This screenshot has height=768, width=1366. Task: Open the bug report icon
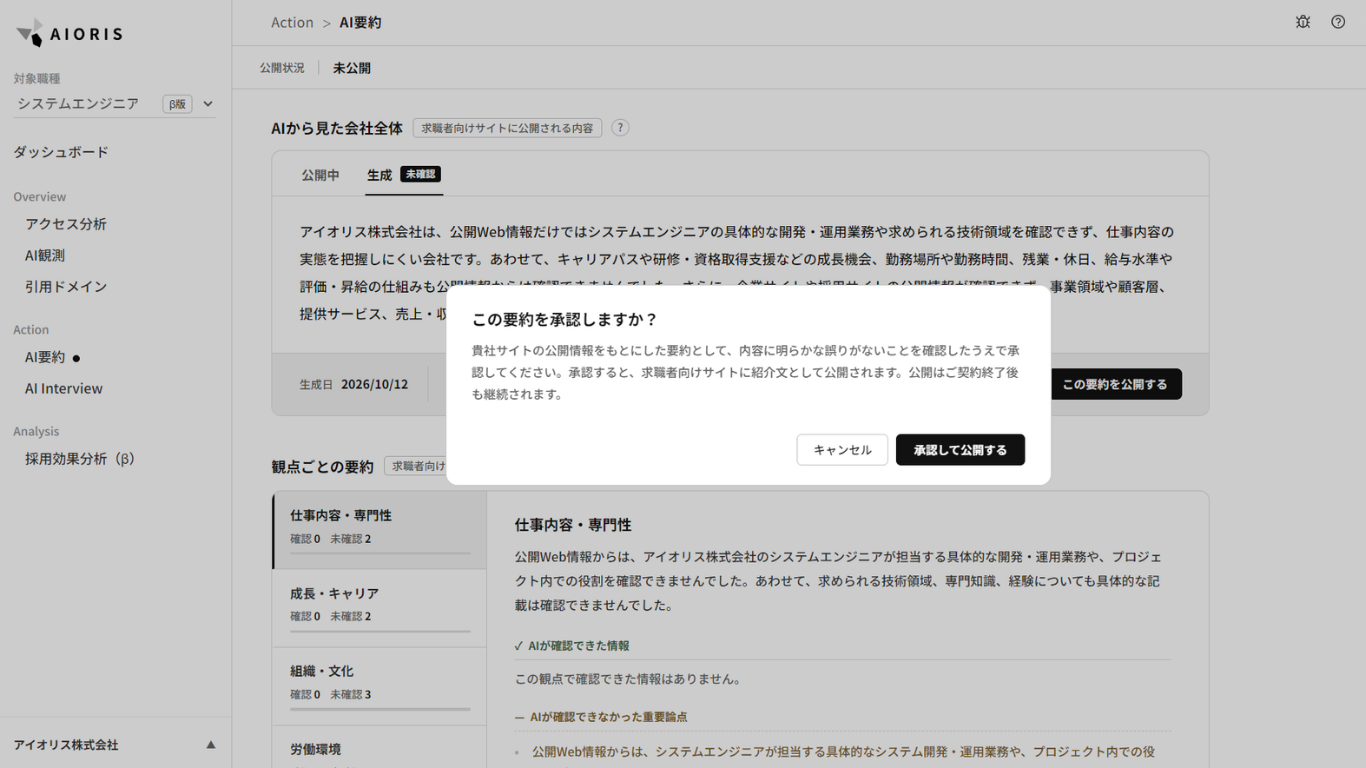tap(1303, 22)
